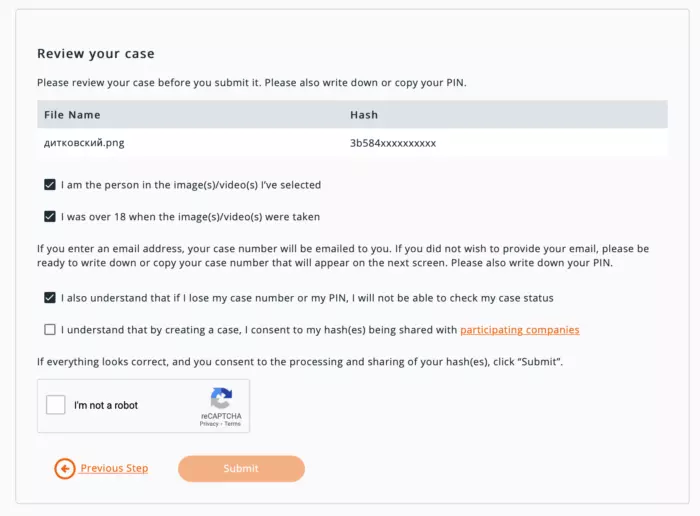Click the "Hash" column header
700x516 pixels.
364,115
